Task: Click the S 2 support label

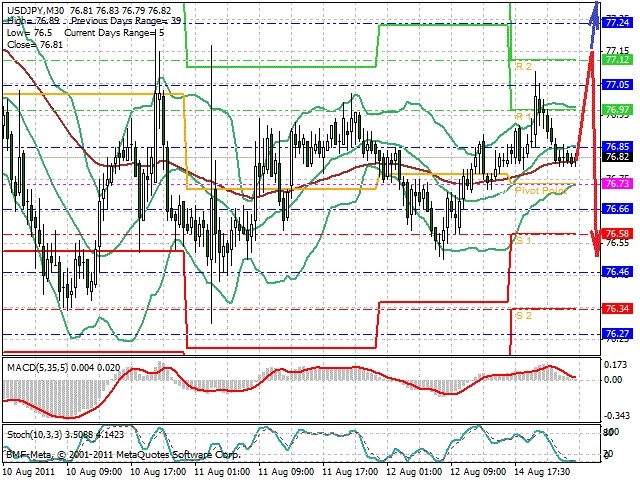Action: coord(524,316)
